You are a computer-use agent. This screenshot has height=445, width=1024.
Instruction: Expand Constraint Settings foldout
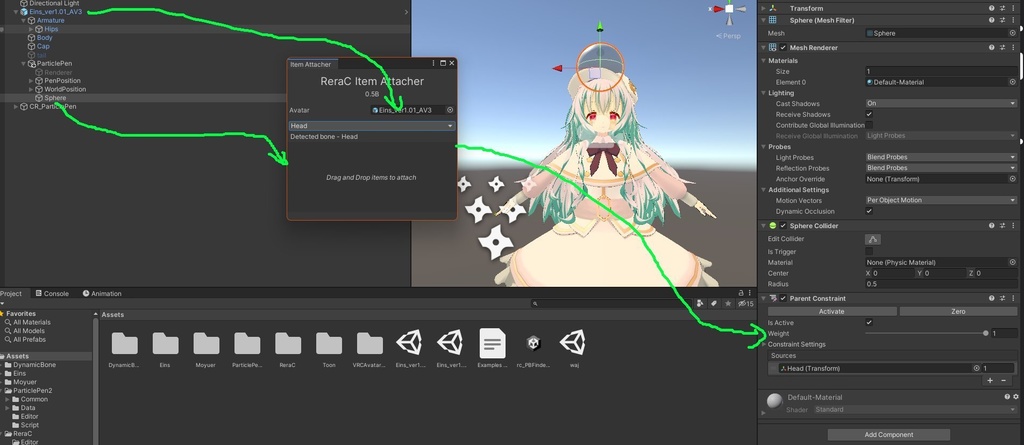pyautogui.click(x=764, y=344)
